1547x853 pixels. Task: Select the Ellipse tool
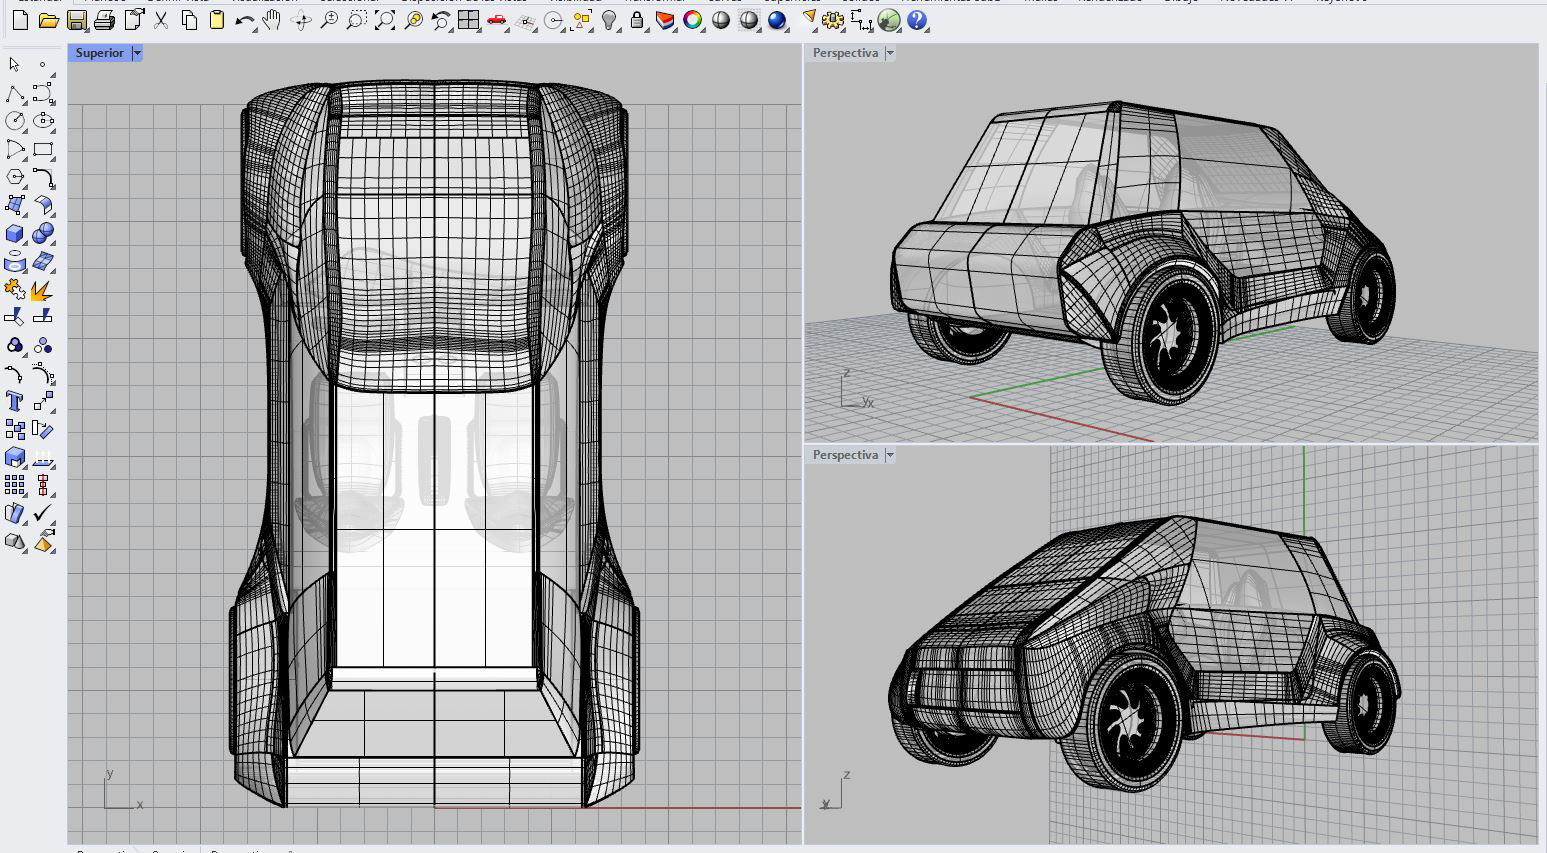click(43, 121)
